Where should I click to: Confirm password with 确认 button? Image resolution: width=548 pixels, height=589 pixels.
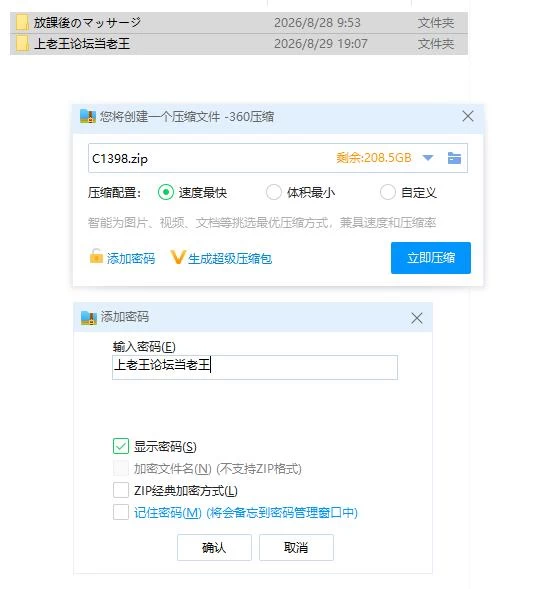214,547
